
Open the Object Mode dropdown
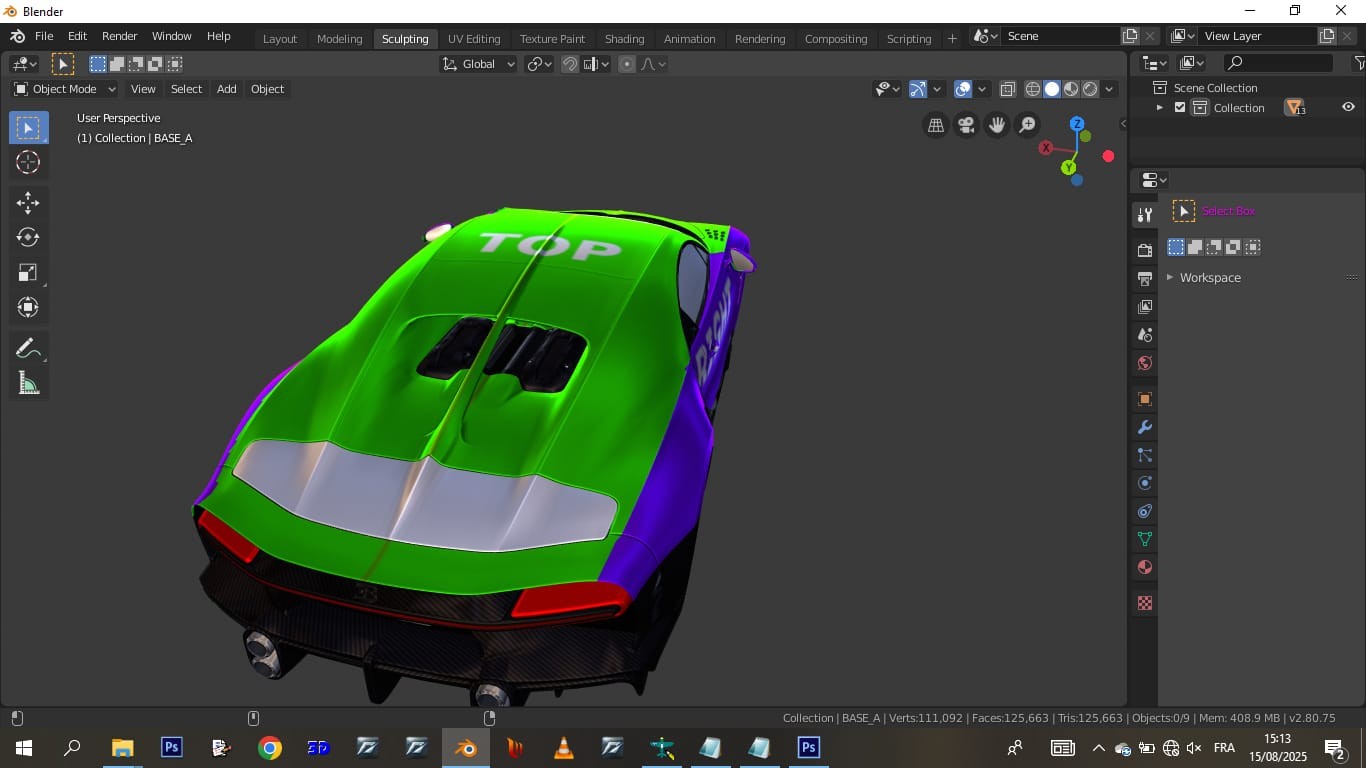pos(65,89)
